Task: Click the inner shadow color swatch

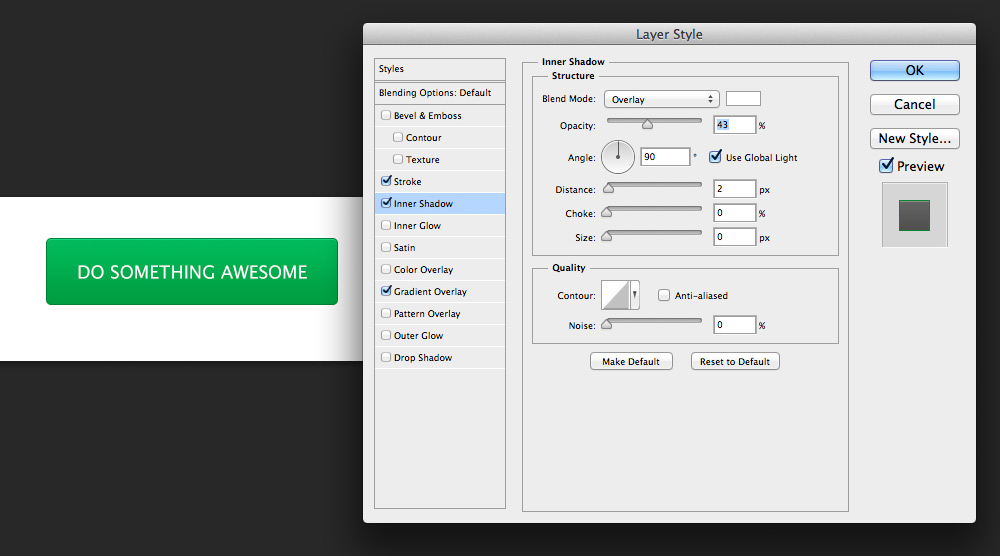Action: [743, 99]
